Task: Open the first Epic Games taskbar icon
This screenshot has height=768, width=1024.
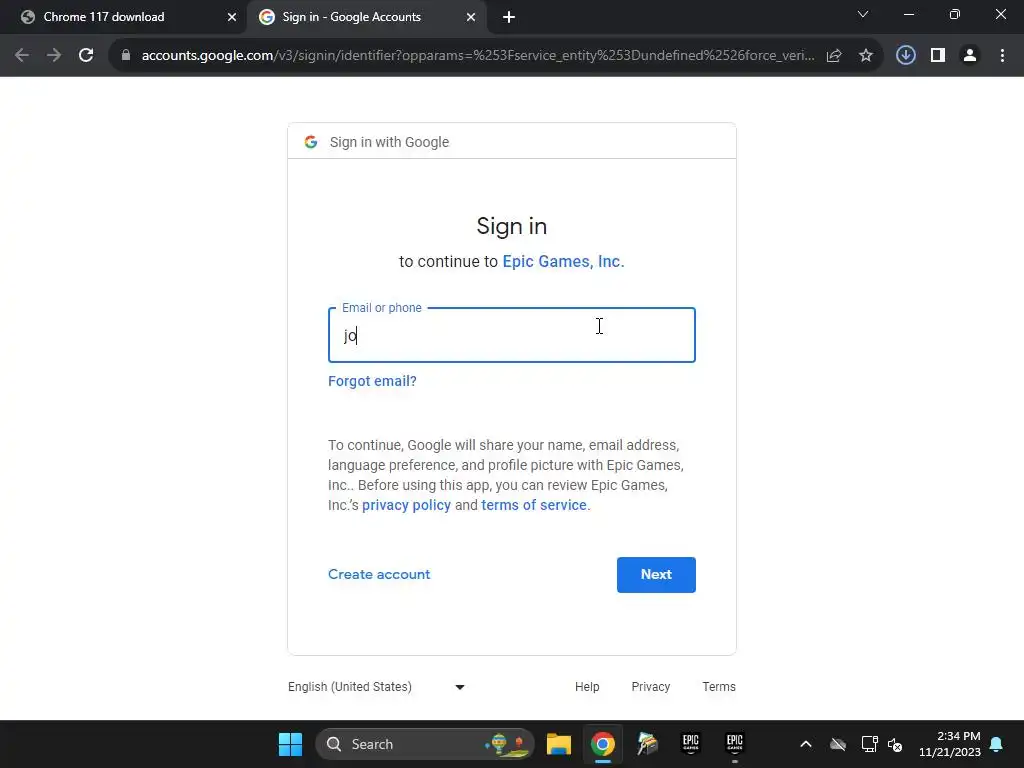Action: click(x=690, y=744)
